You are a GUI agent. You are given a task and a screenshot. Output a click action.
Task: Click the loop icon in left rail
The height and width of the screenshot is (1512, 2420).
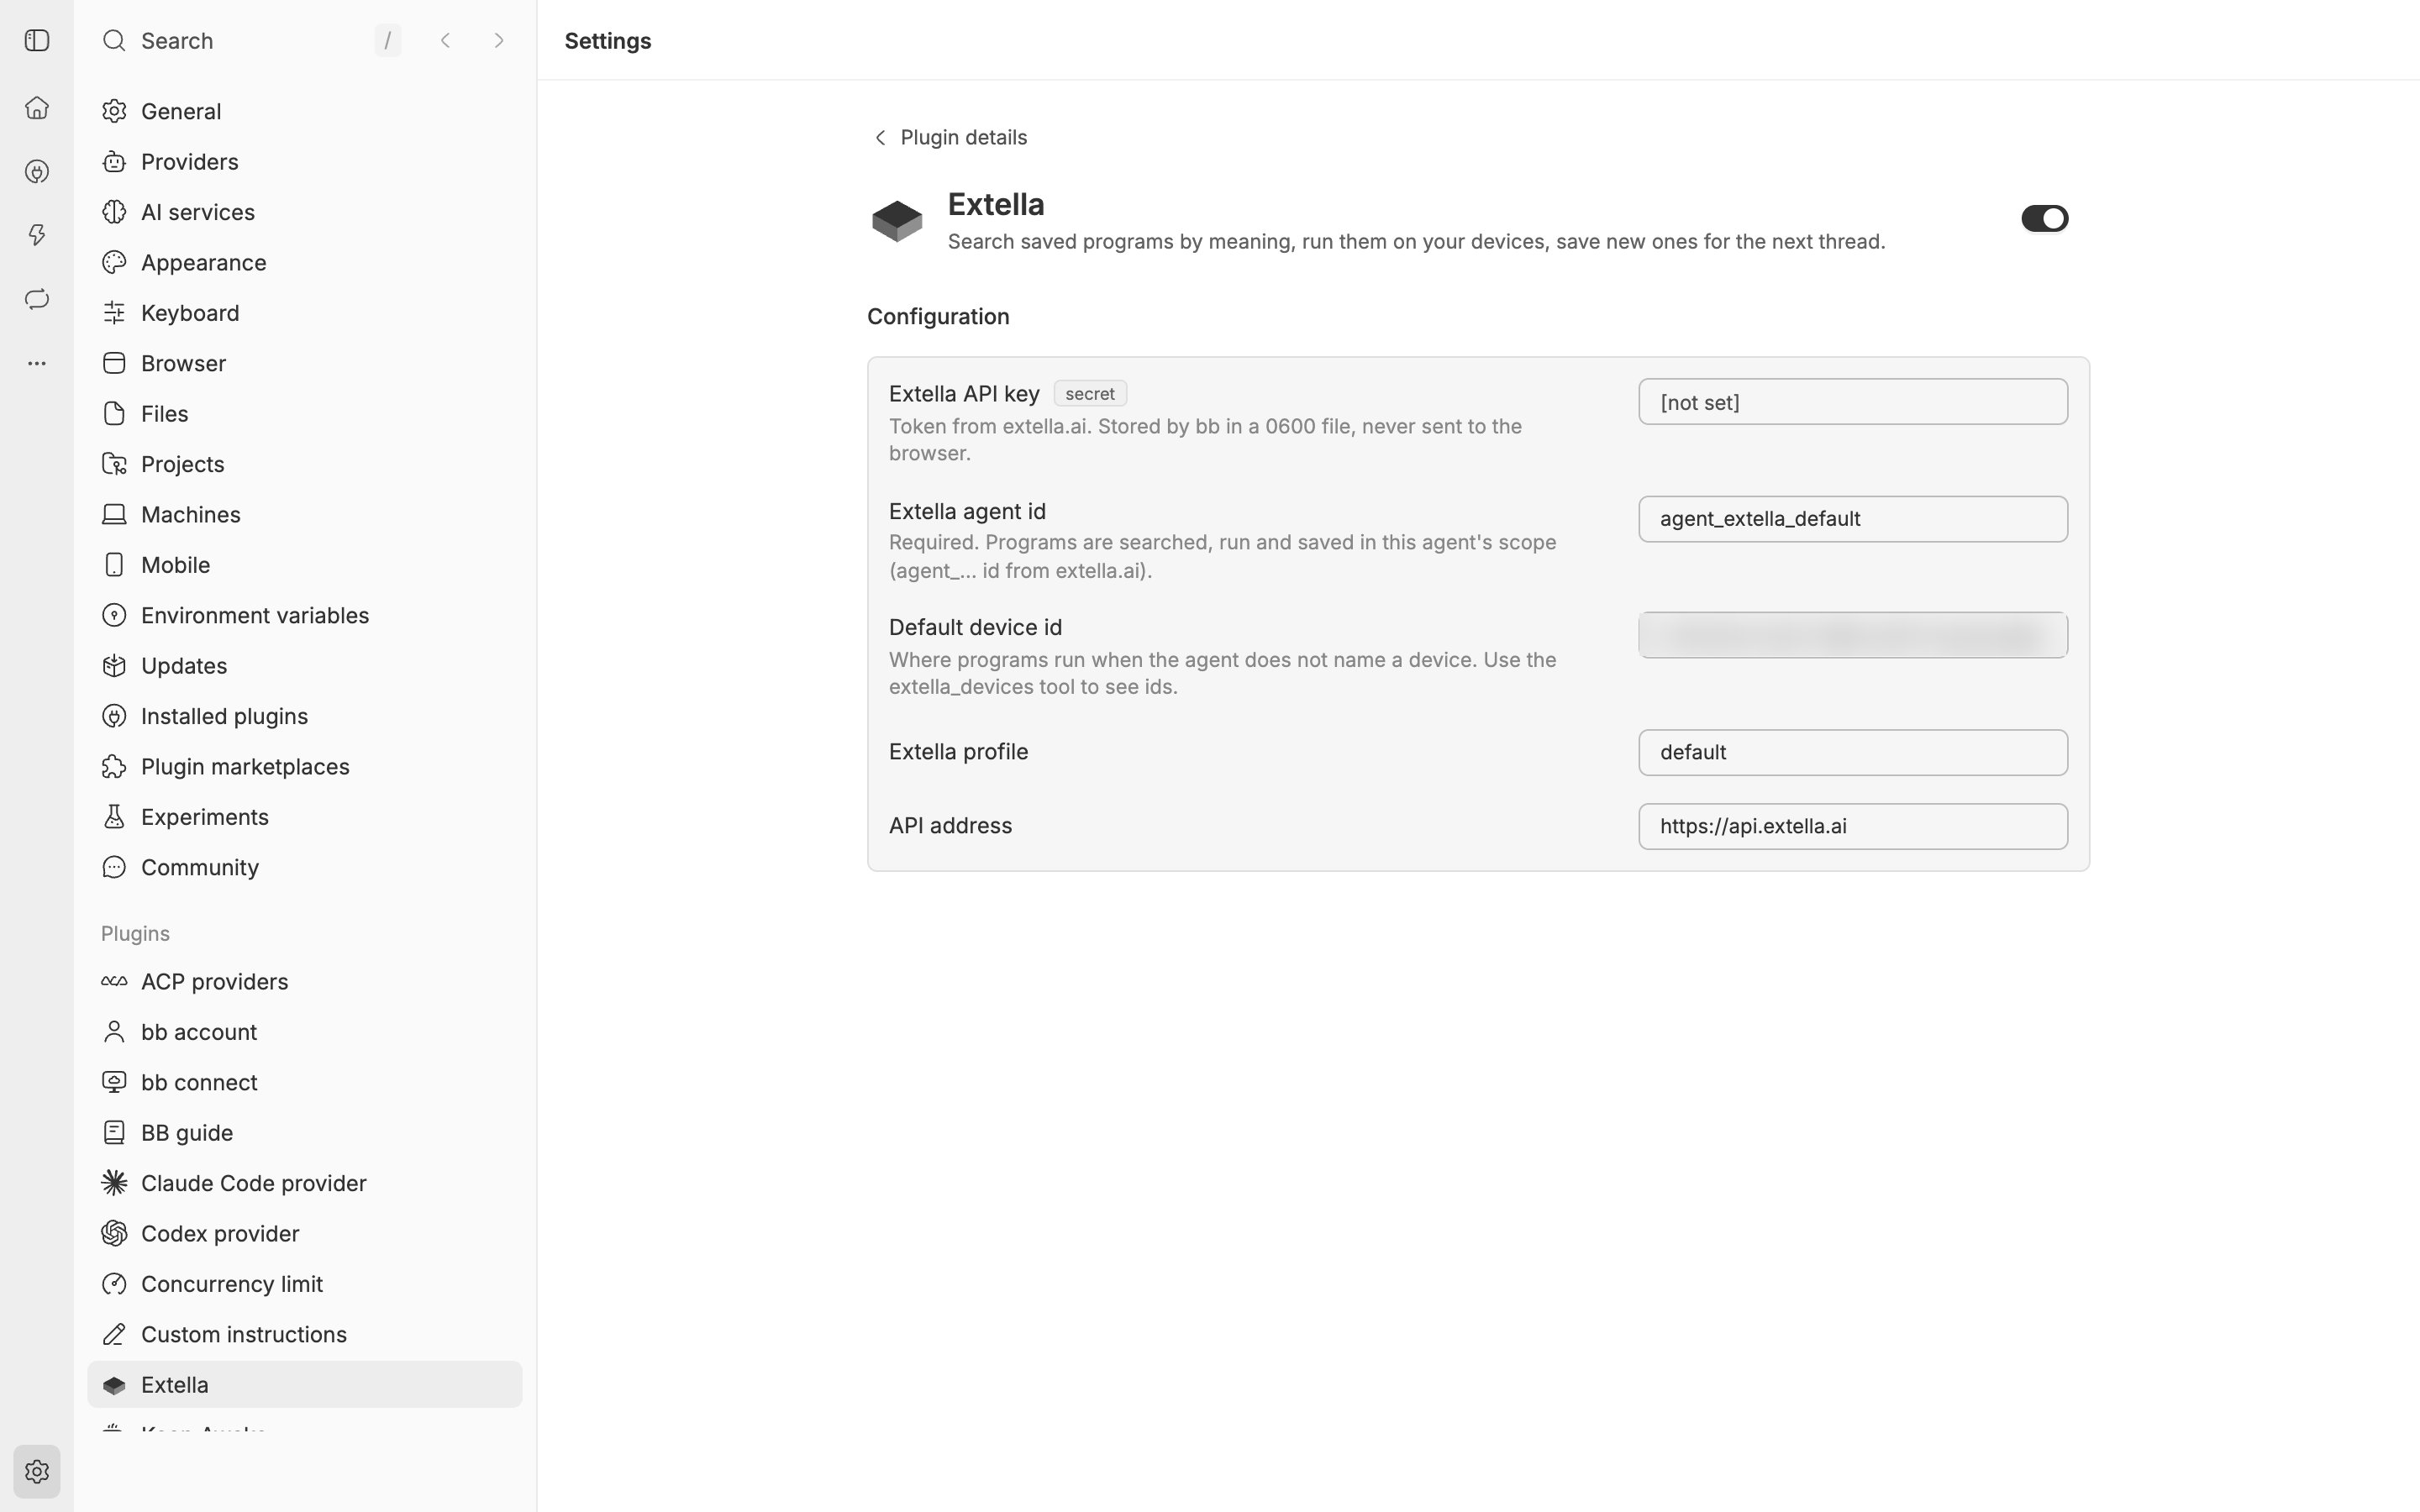(37, 299)
